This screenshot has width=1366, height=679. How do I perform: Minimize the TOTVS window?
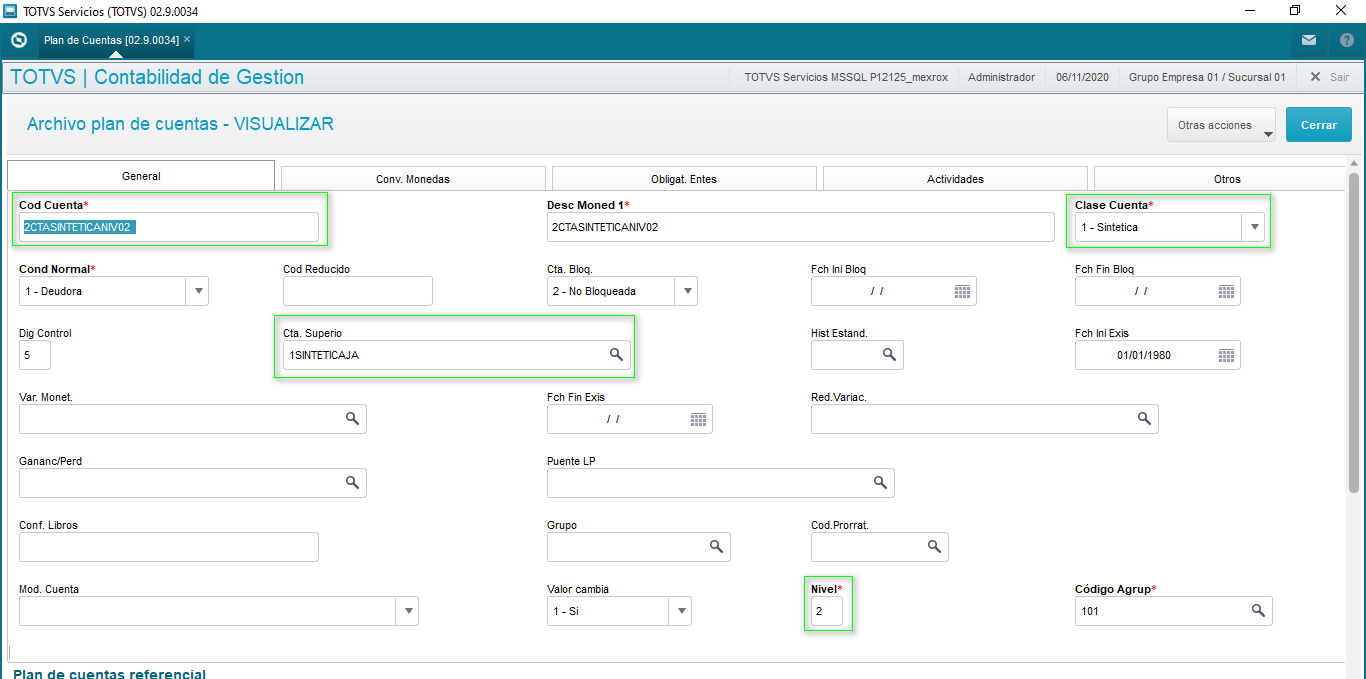click(1249, 10)
